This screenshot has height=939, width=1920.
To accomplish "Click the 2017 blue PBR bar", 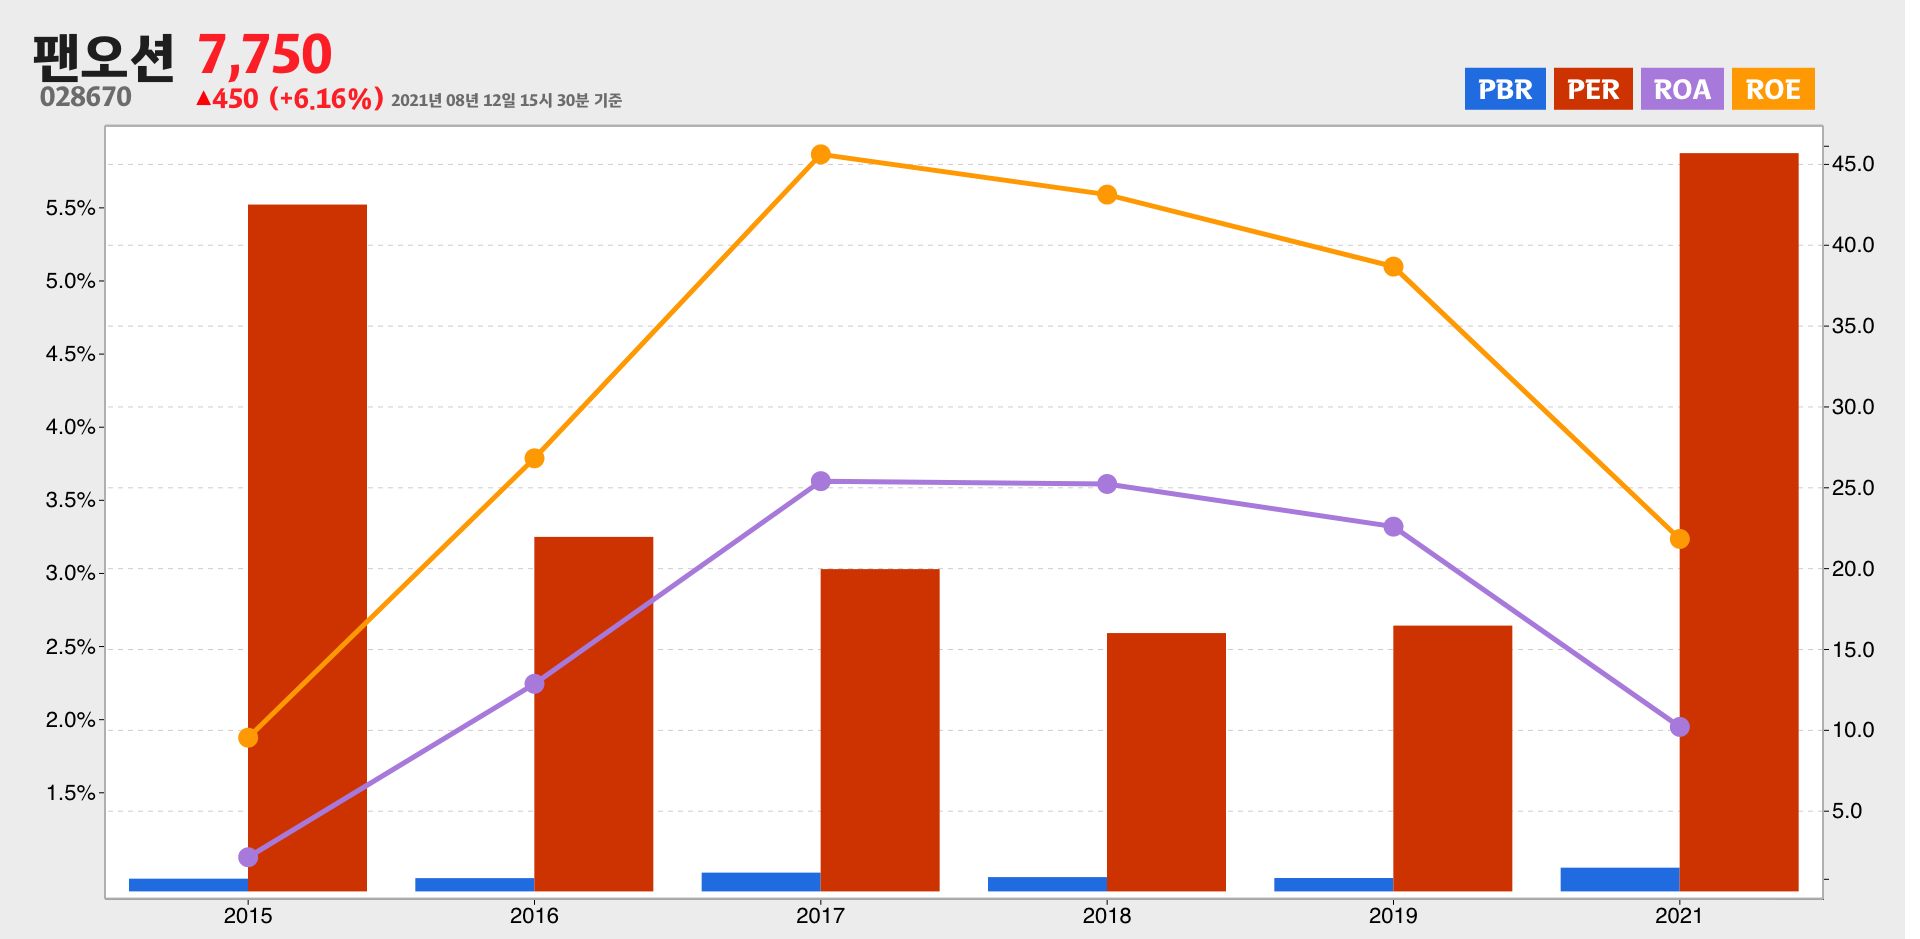I will coord(761,882).
